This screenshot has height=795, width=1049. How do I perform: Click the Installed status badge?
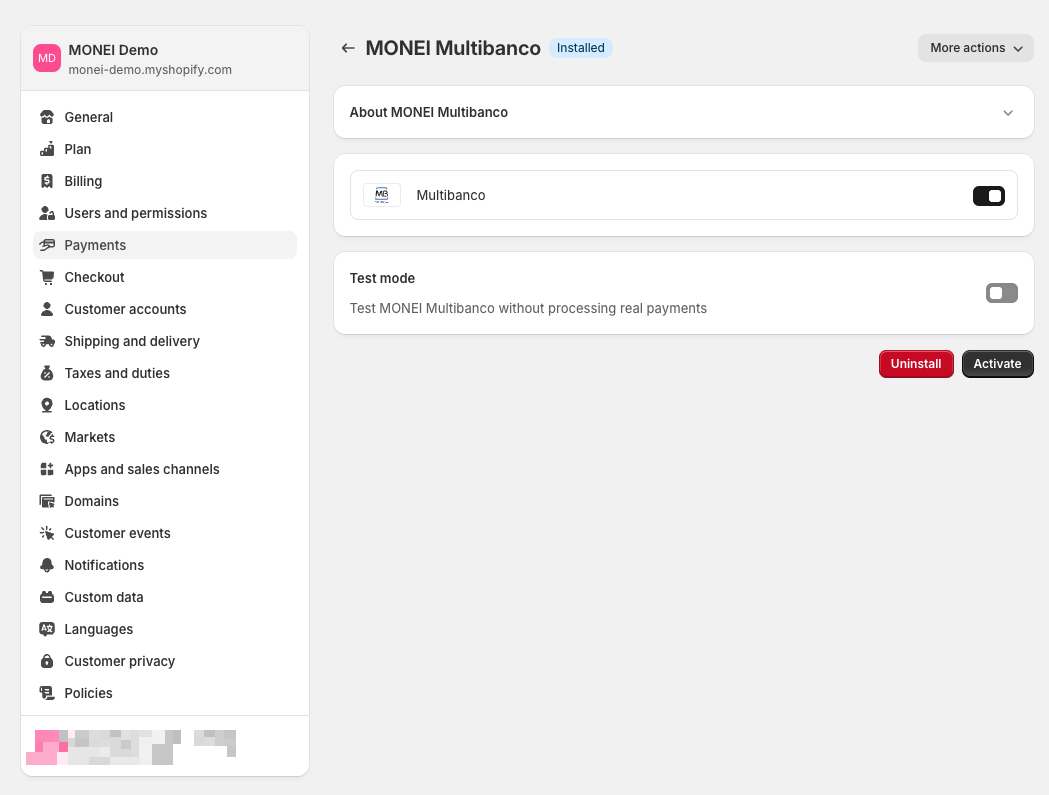pos(581,48)
